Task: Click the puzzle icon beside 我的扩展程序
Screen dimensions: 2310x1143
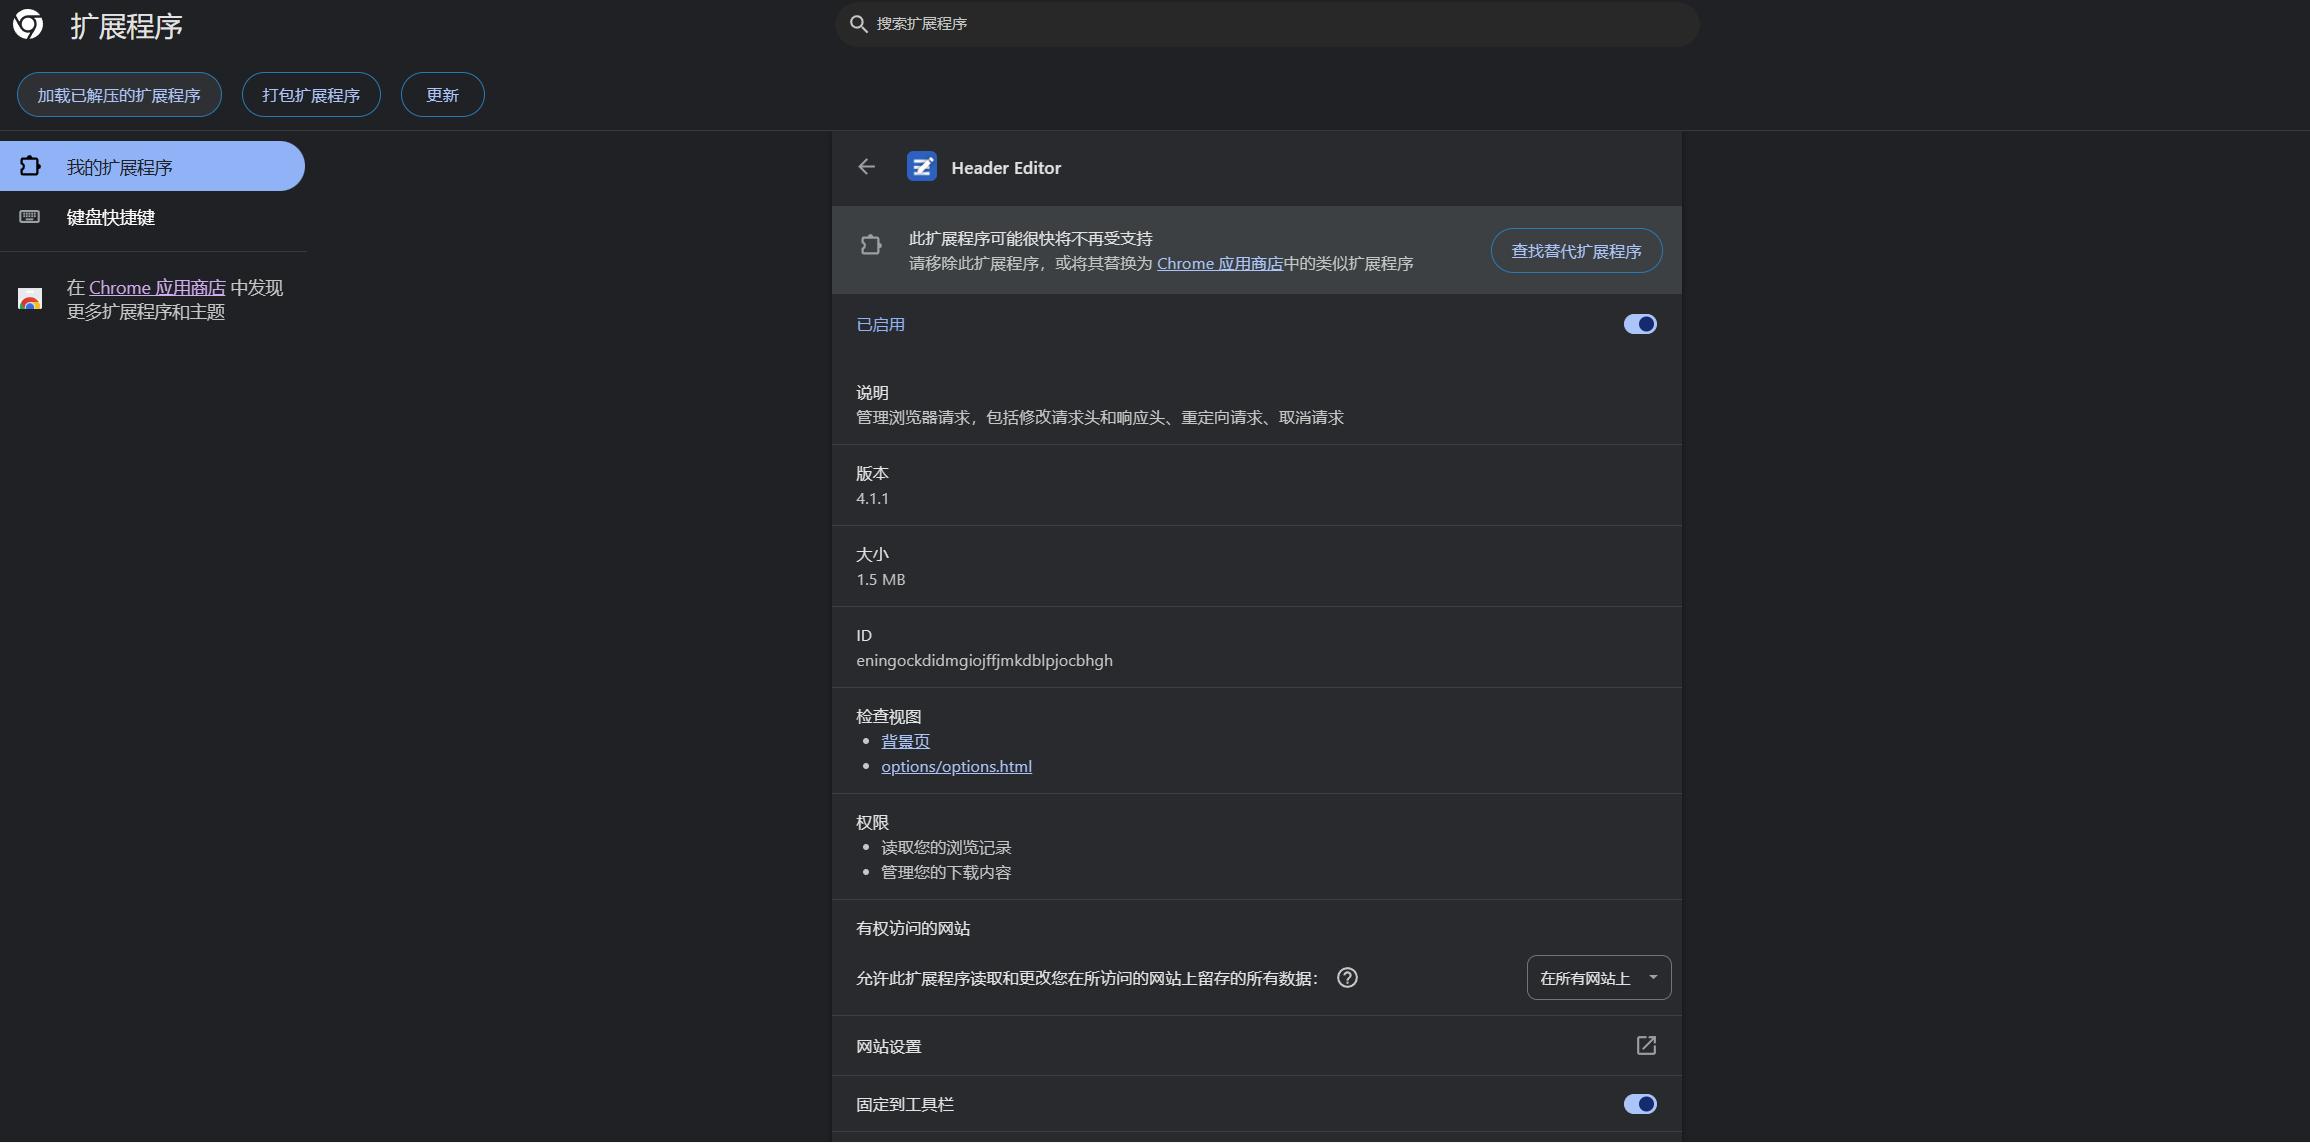Action: click(30, 166)
